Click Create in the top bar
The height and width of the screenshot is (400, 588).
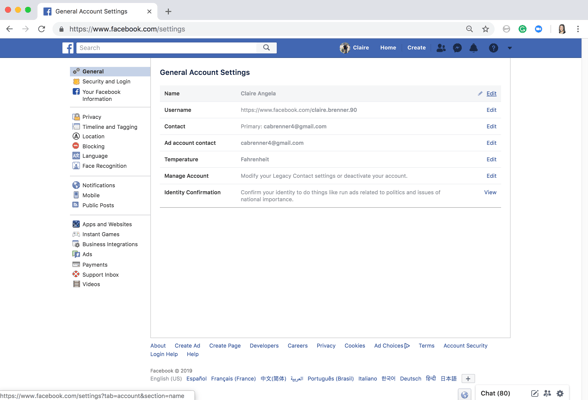tap(416, 48)
